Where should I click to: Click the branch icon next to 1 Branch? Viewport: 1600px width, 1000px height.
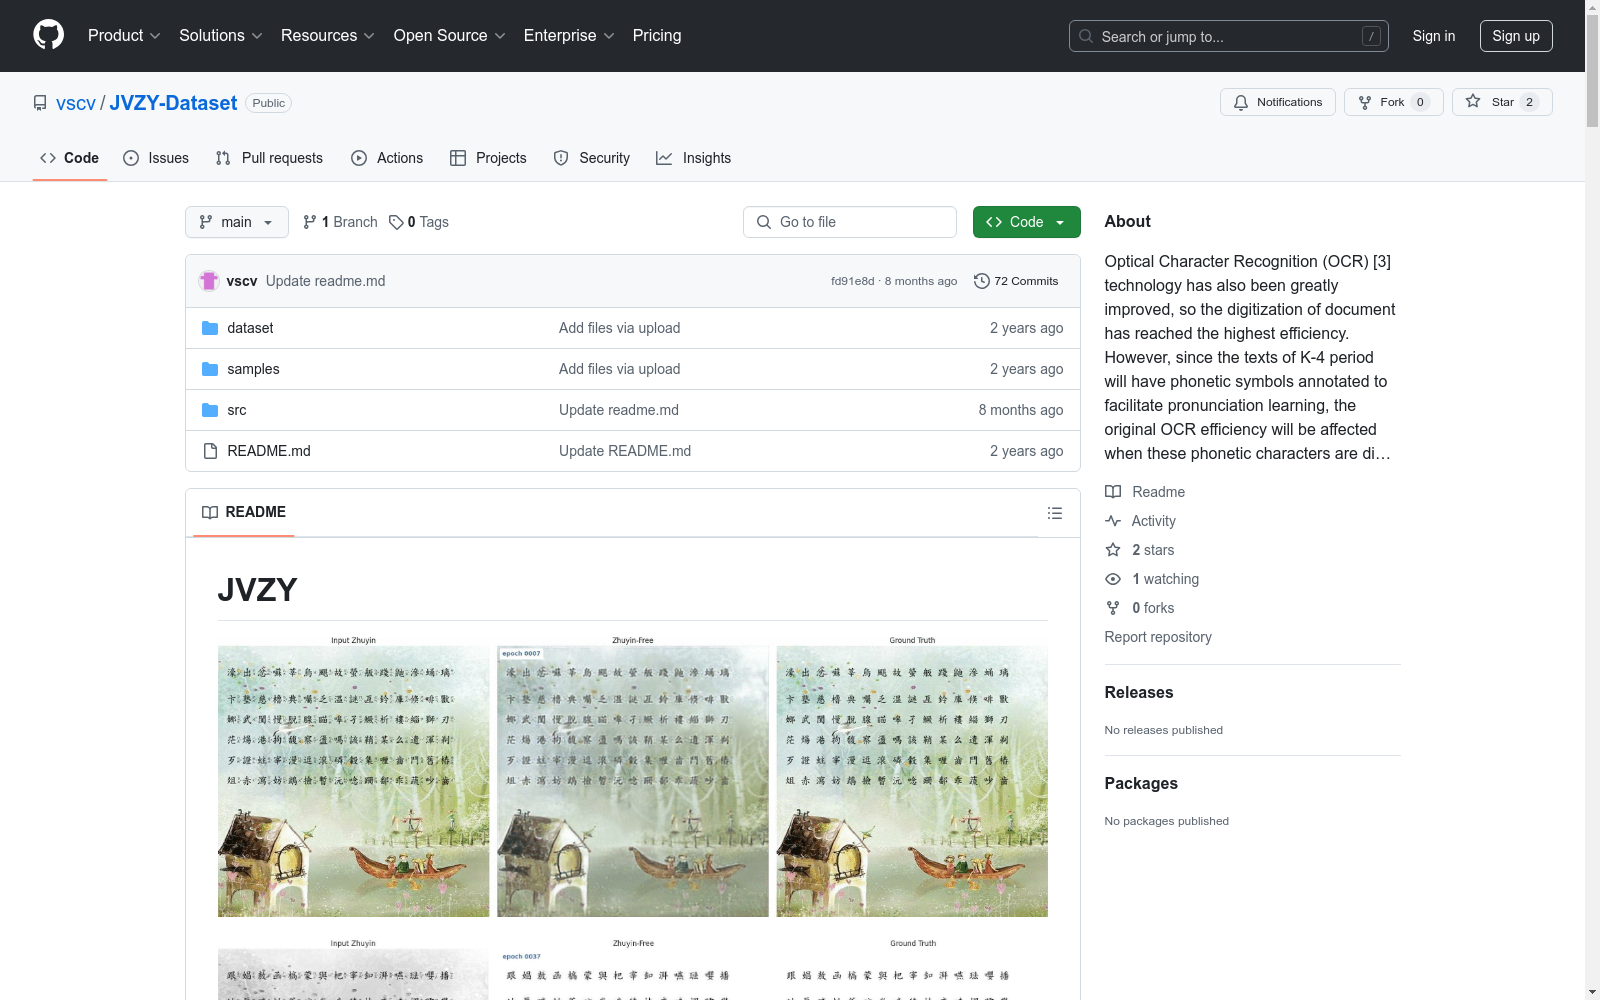(x=310, y=222)
